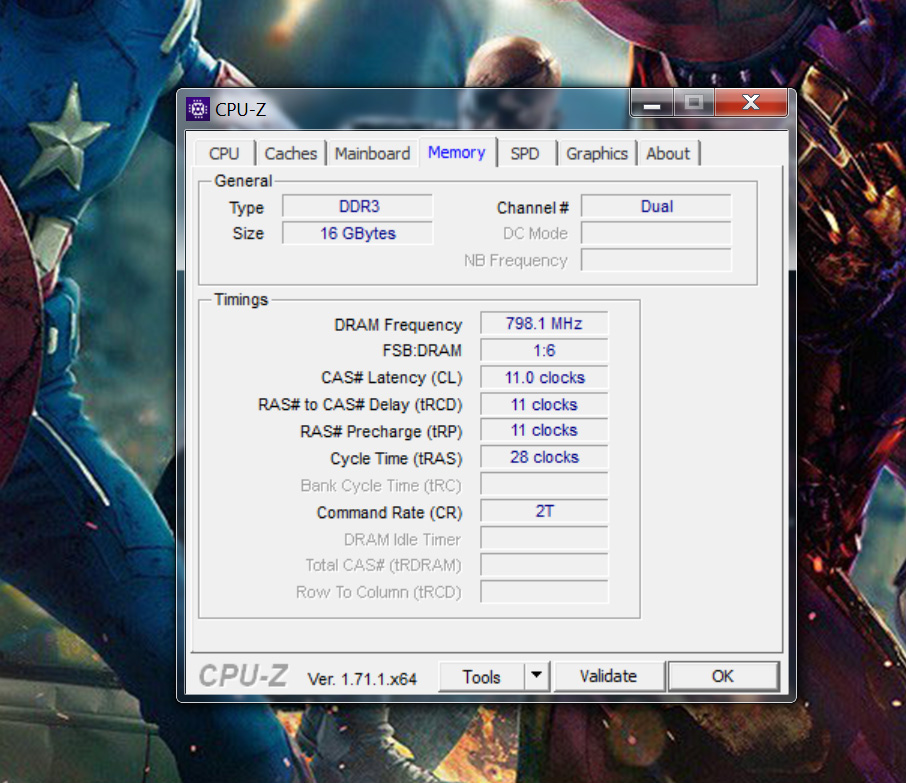Select the FSB:DRAM value 1:6
Image resolution: width=906 pixels, height=783 pixels.
pyautogui.click(x=544, y=350)
